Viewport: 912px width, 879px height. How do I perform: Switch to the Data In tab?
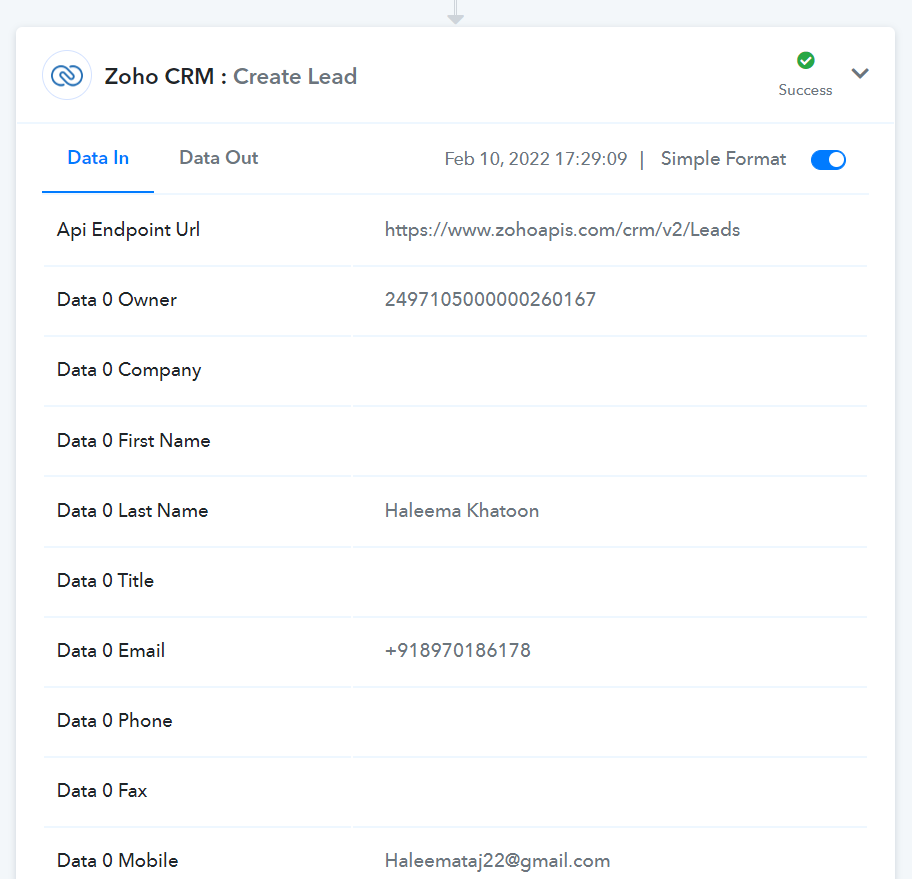(x=98, y=158)
